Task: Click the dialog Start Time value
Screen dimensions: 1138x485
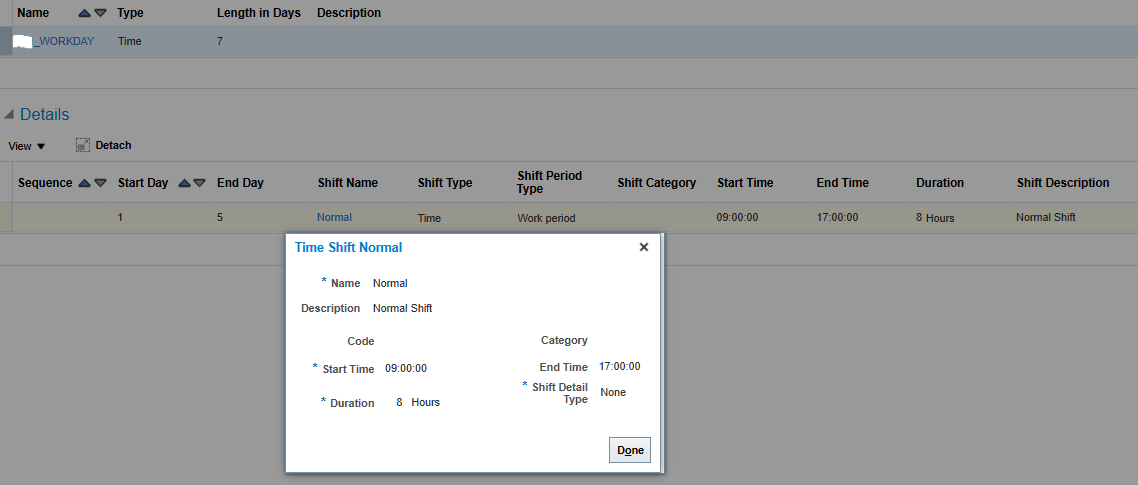Action: point(406,368)
